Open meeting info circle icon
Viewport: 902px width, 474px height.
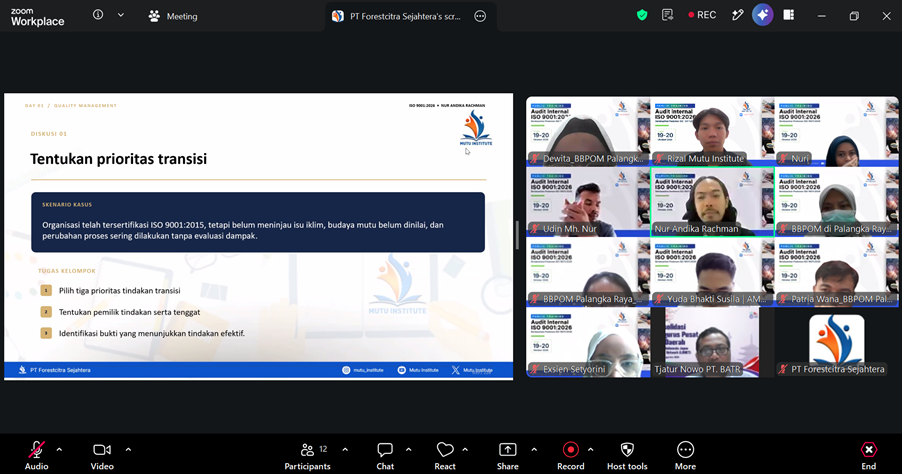(x=98, y=15)
